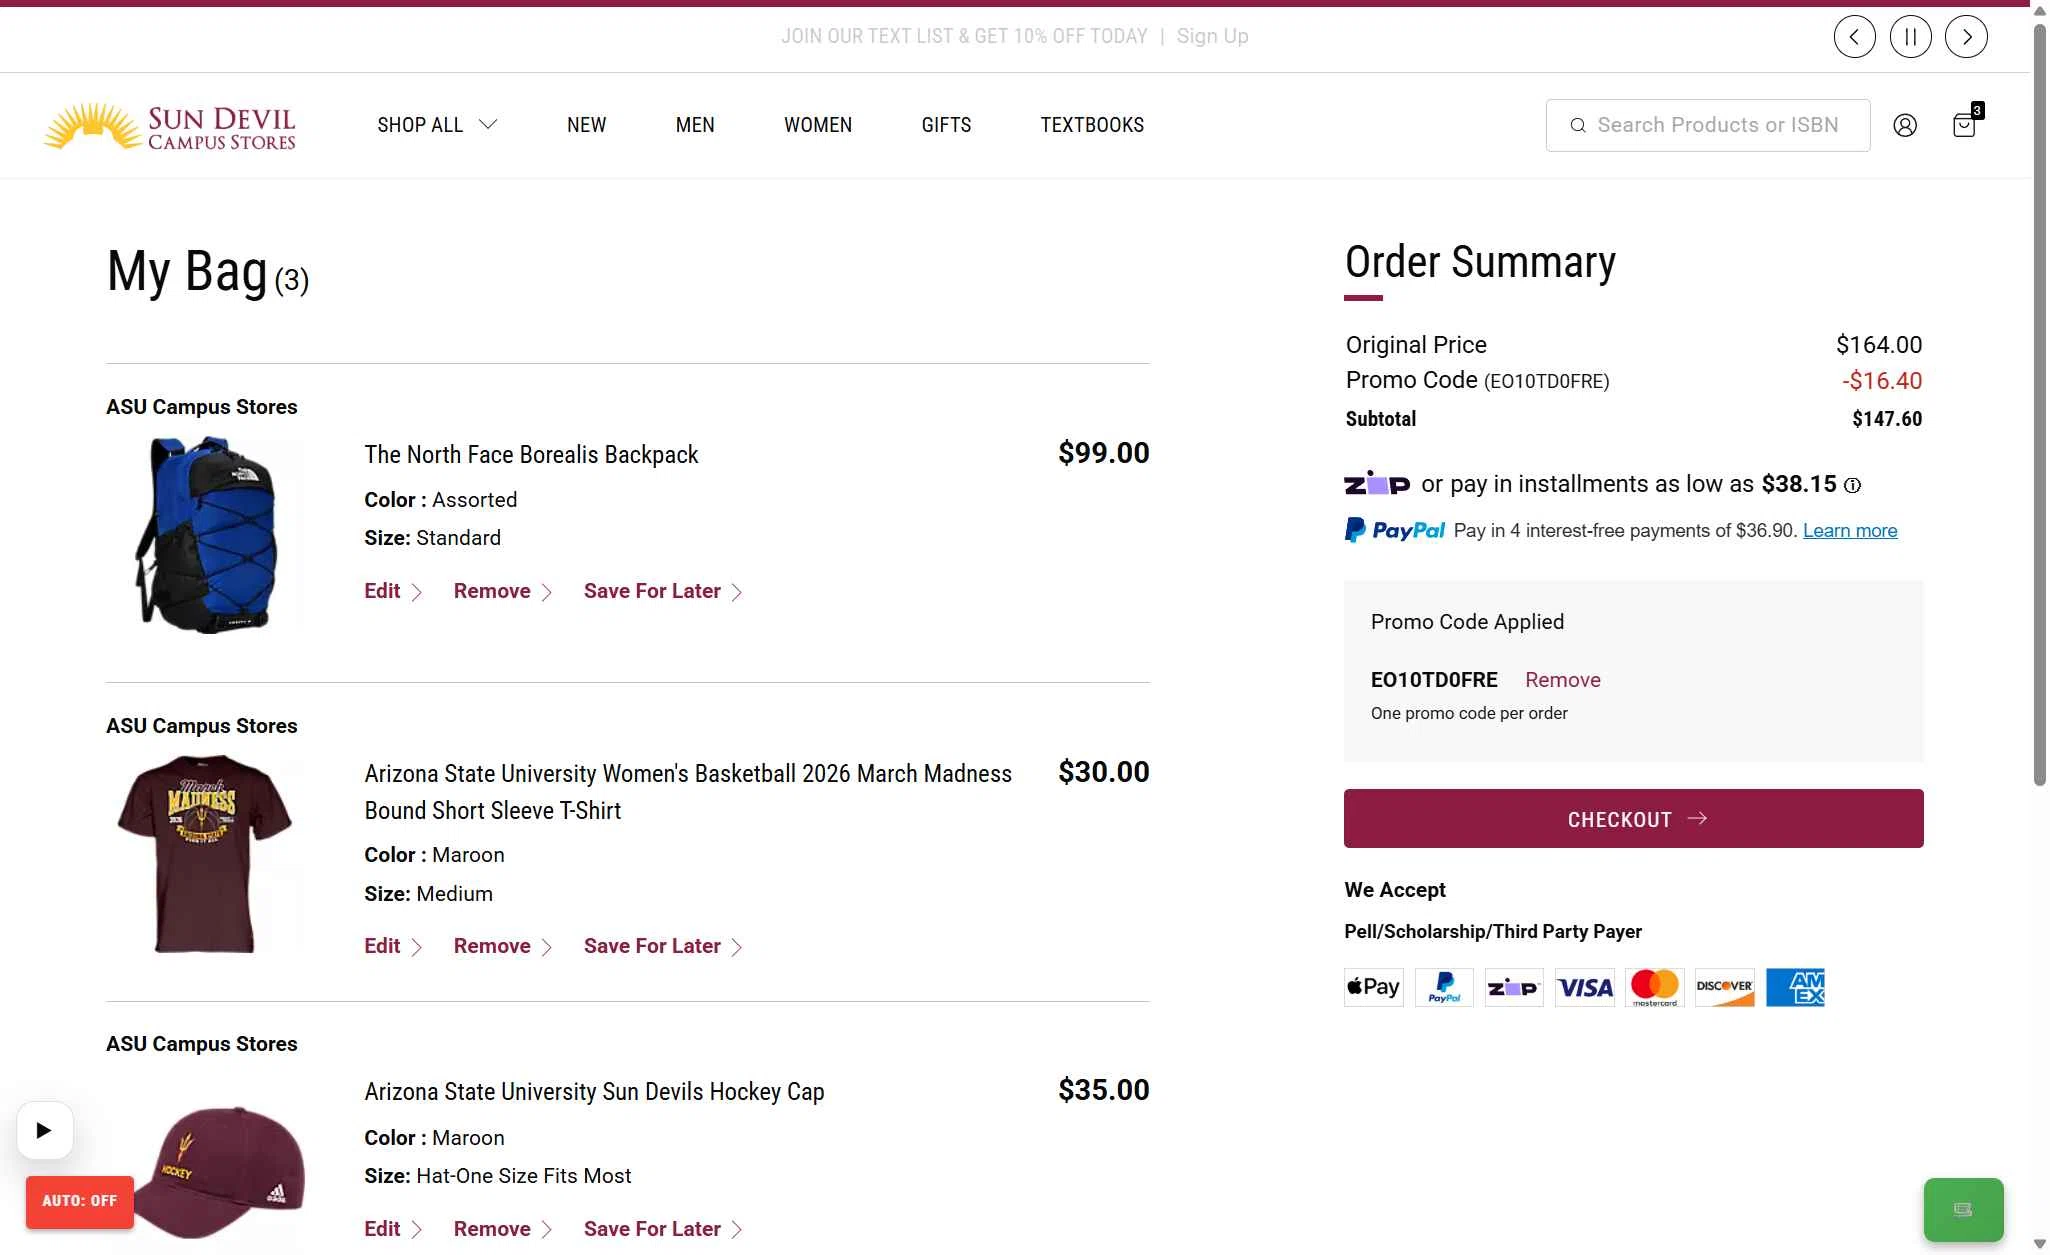Screen dimensions: 2050x1255
Task: Select the Zip payment badge under We Accept
Action: click(1514, 987)
